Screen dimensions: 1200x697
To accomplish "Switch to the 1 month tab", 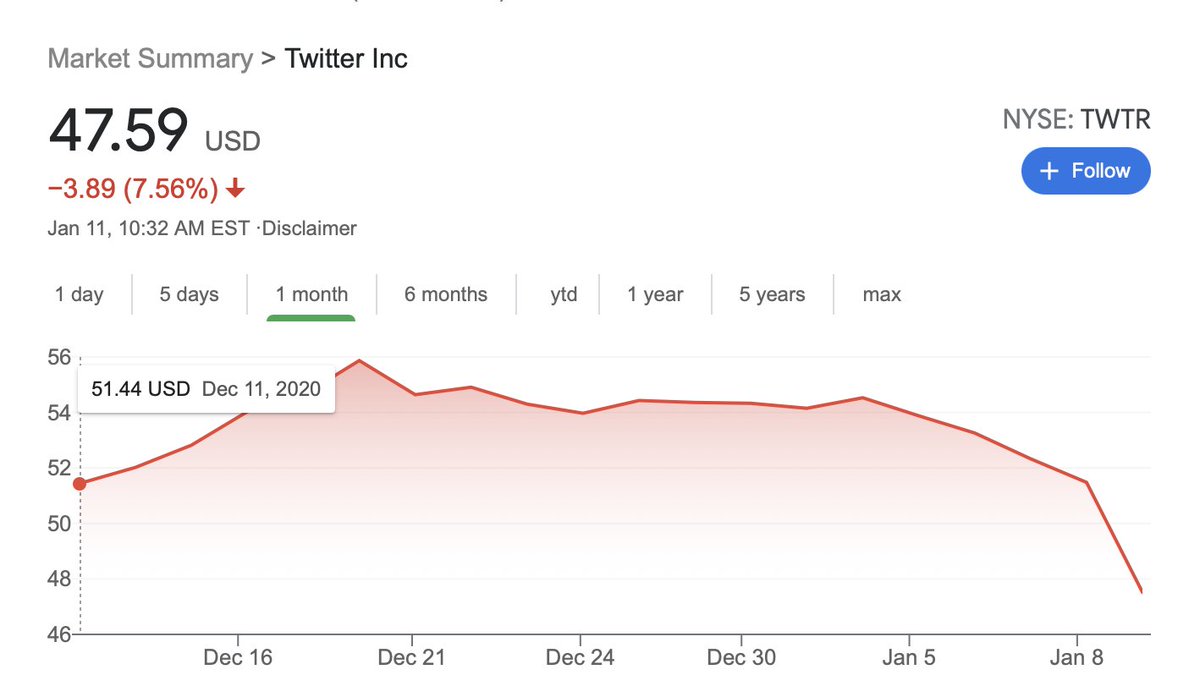I will (x=312, y=295).
